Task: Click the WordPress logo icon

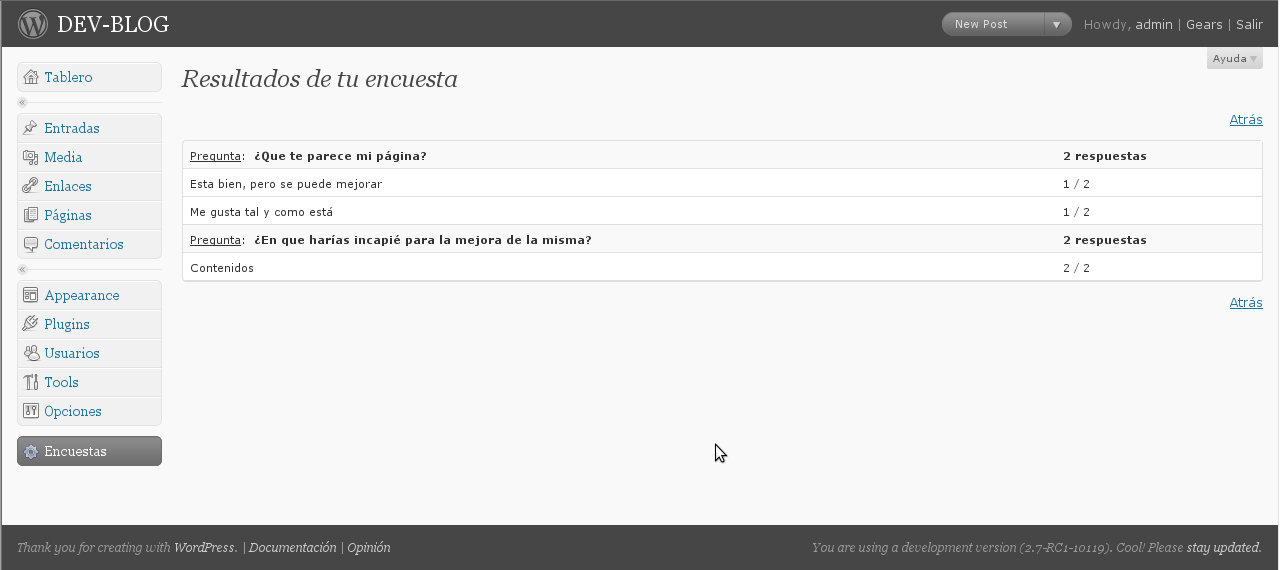Action: tap(33, 23)
